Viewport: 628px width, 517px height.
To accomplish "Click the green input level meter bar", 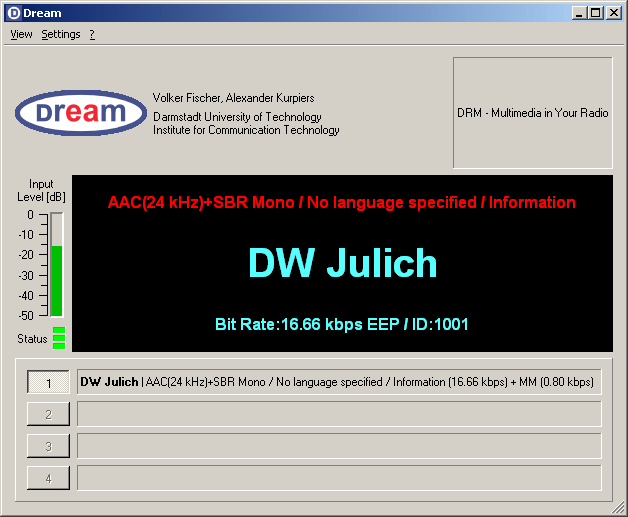I will pos(57,280).
